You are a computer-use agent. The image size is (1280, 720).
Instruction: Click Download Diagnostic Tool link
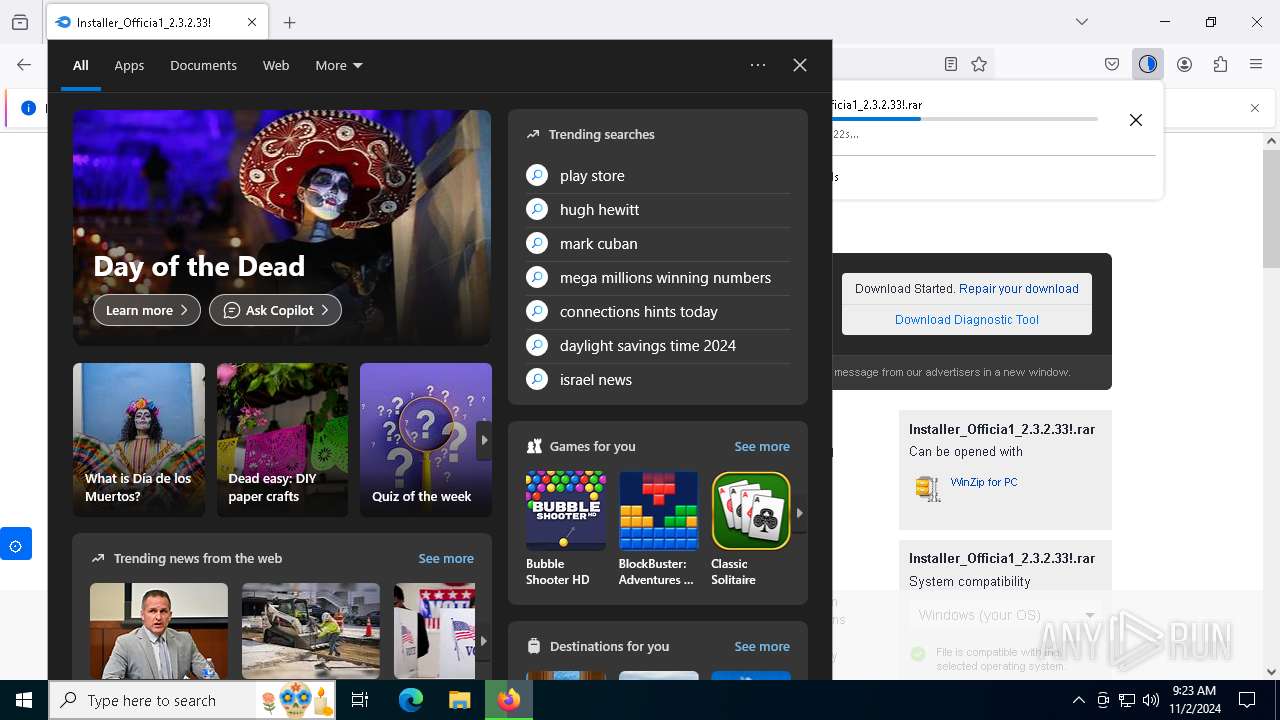coord(967,320)
